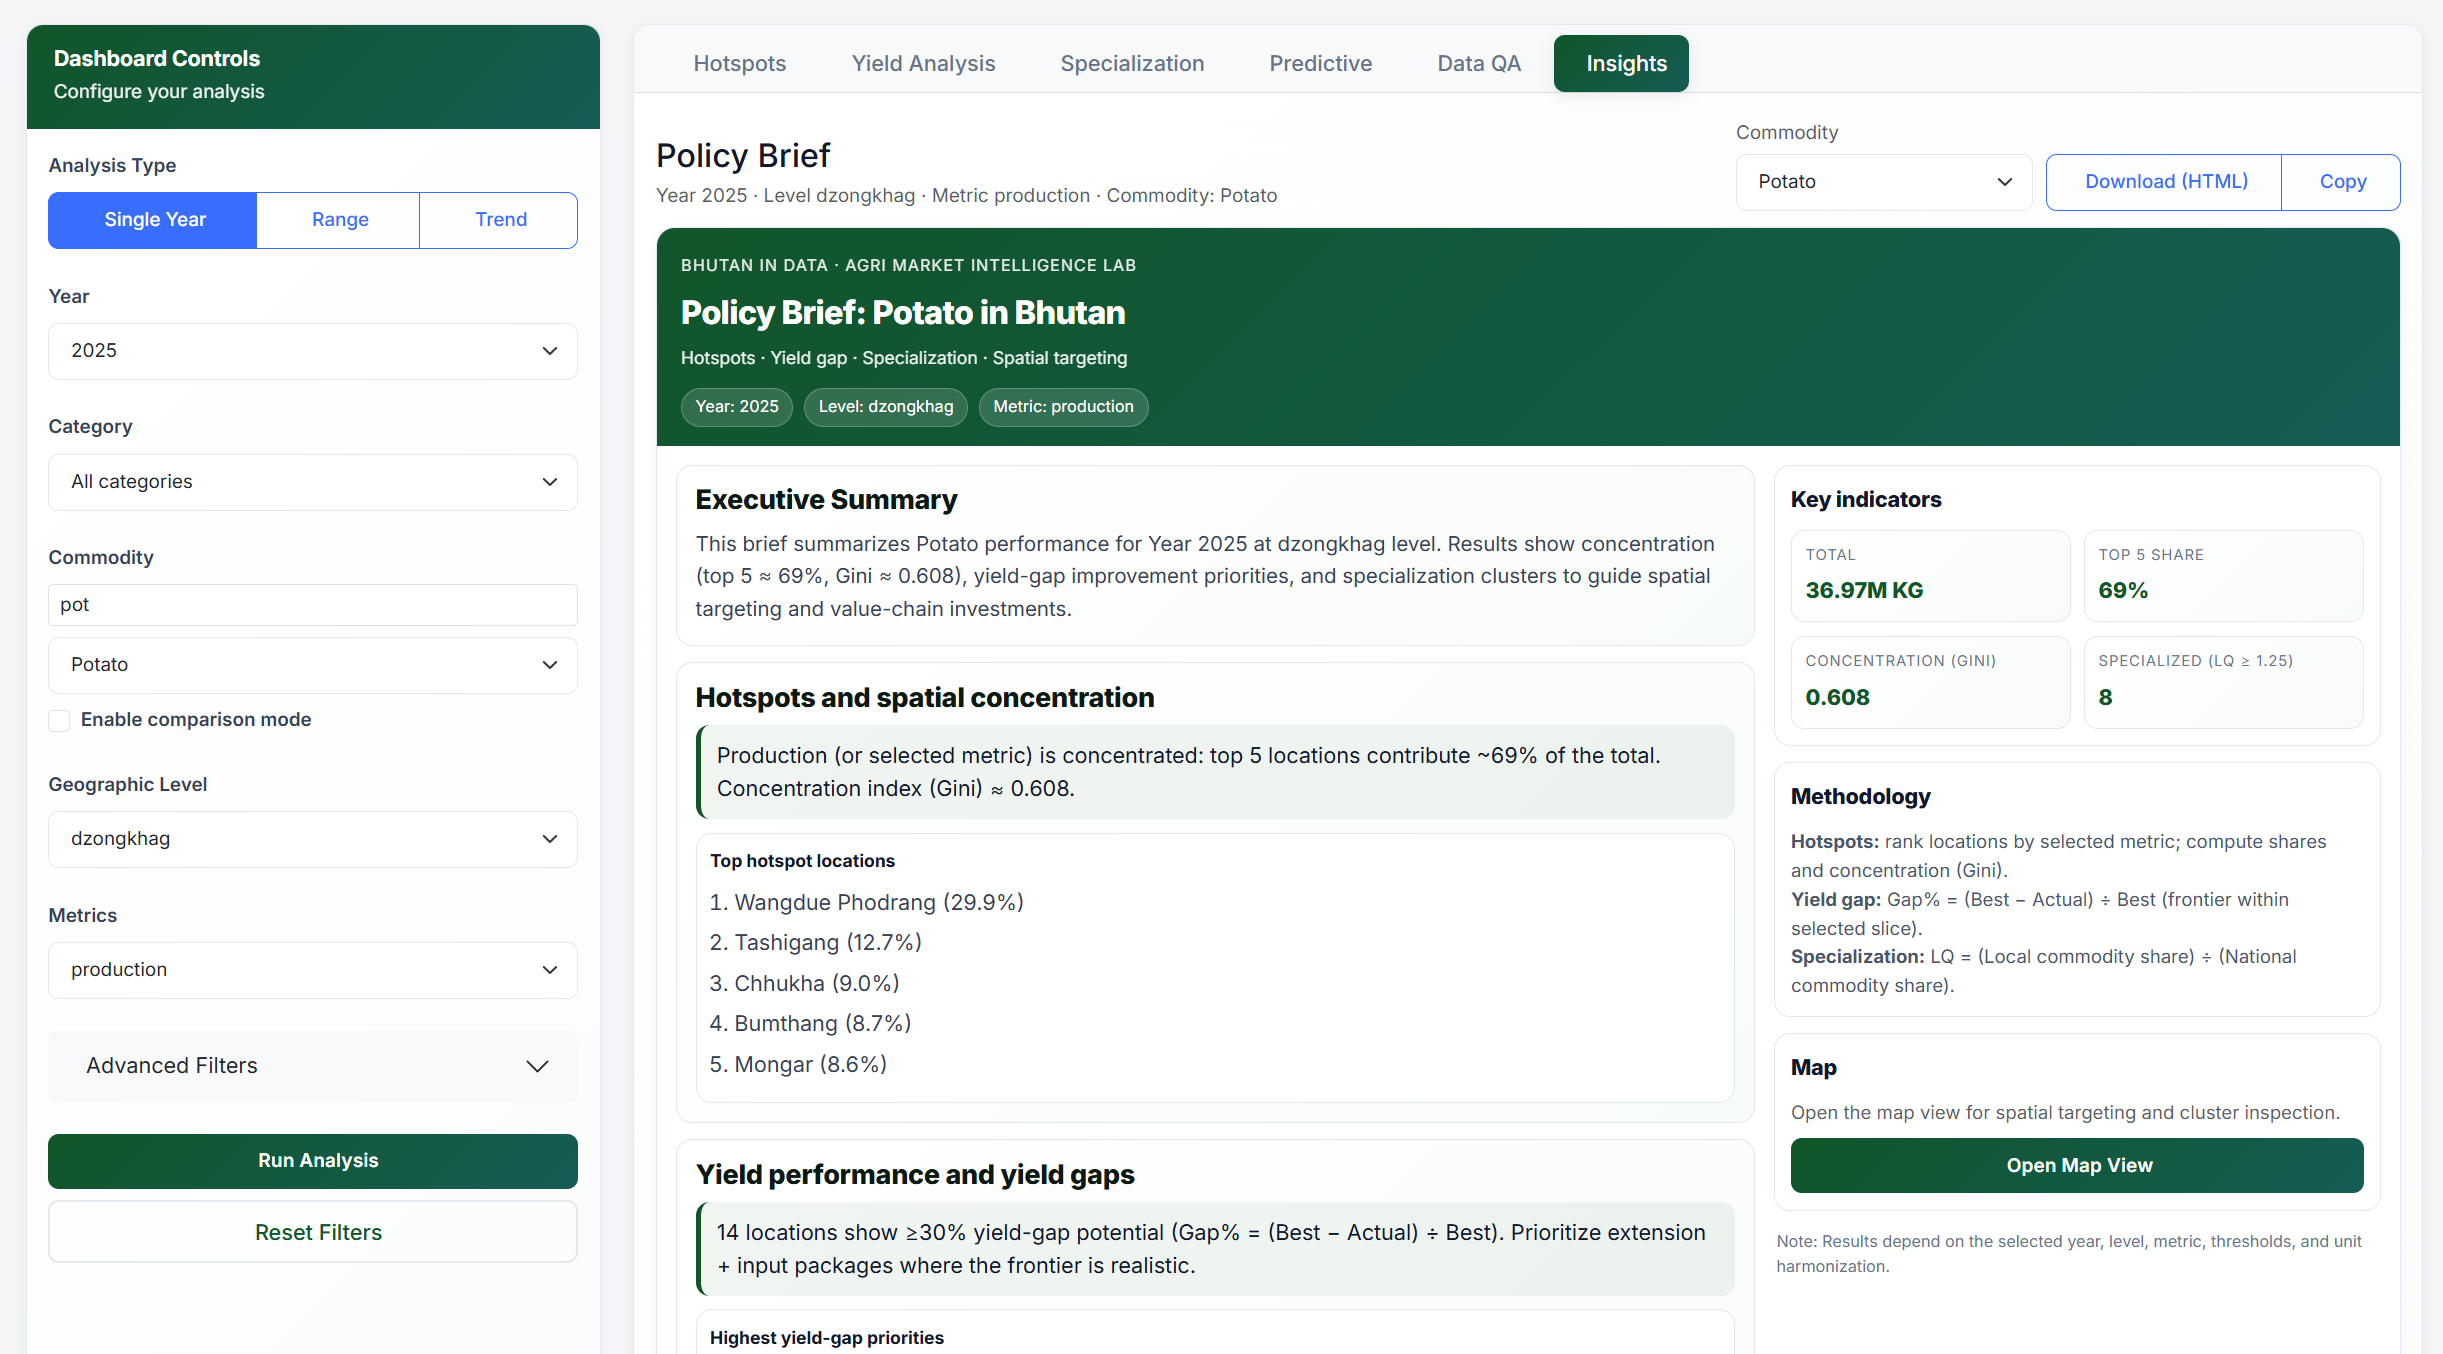Switch analysis type to Range
Screen dimensions: 2443x1354
[339, 220]
